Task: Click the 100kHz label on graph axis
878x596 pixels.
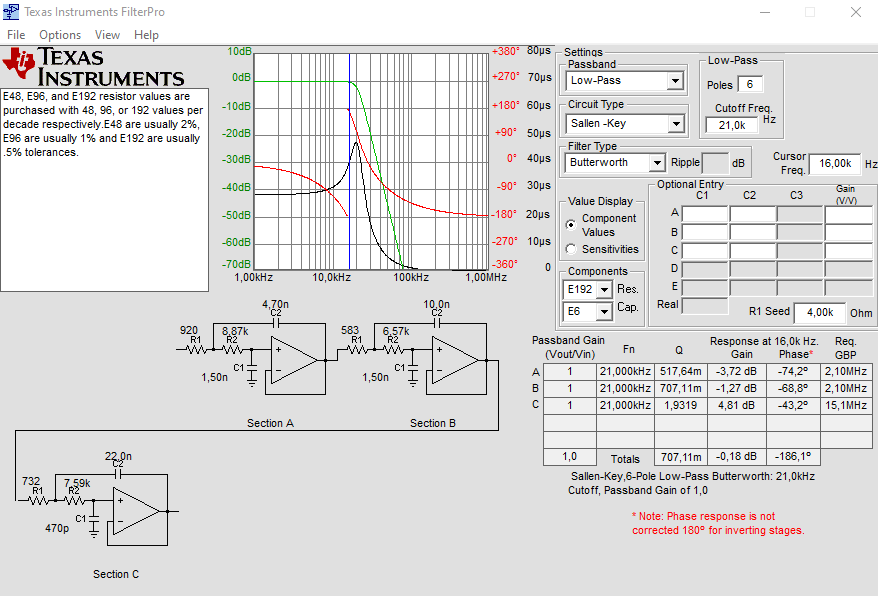Action: click(x=411, y=277)
